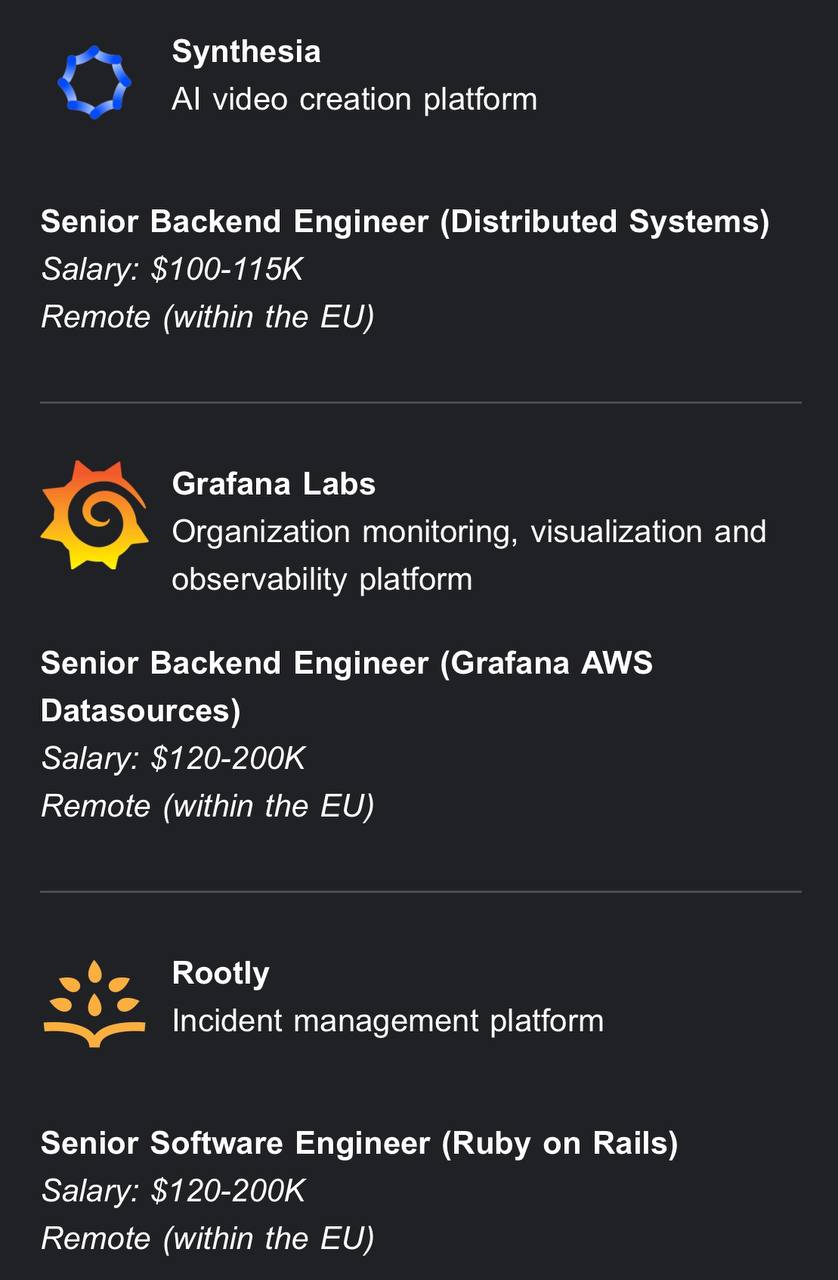Open the Senior Backend Engineer (Distributed Systems) job
This screenshot has width=838, height=1280.
click(x=404, y=222)
